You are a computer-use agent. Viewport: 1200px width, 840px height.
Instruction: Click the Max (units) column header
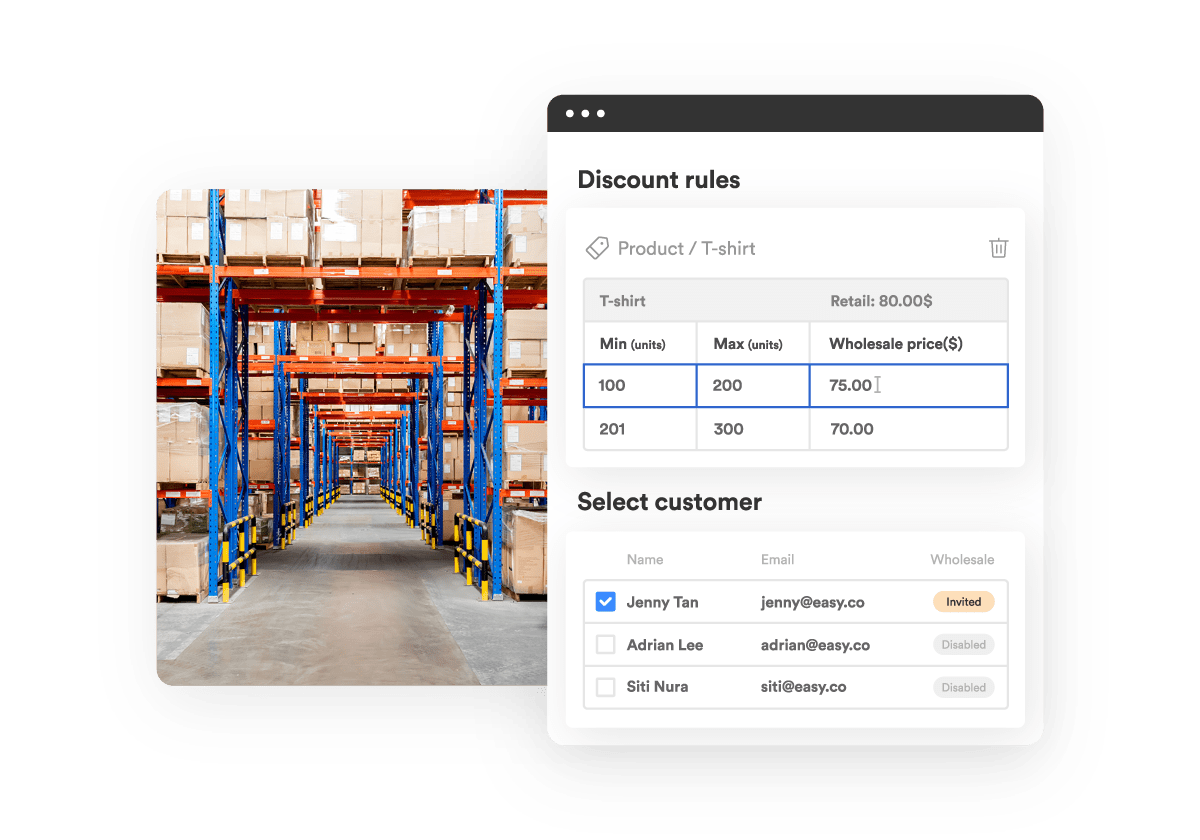tap(748, 344)
